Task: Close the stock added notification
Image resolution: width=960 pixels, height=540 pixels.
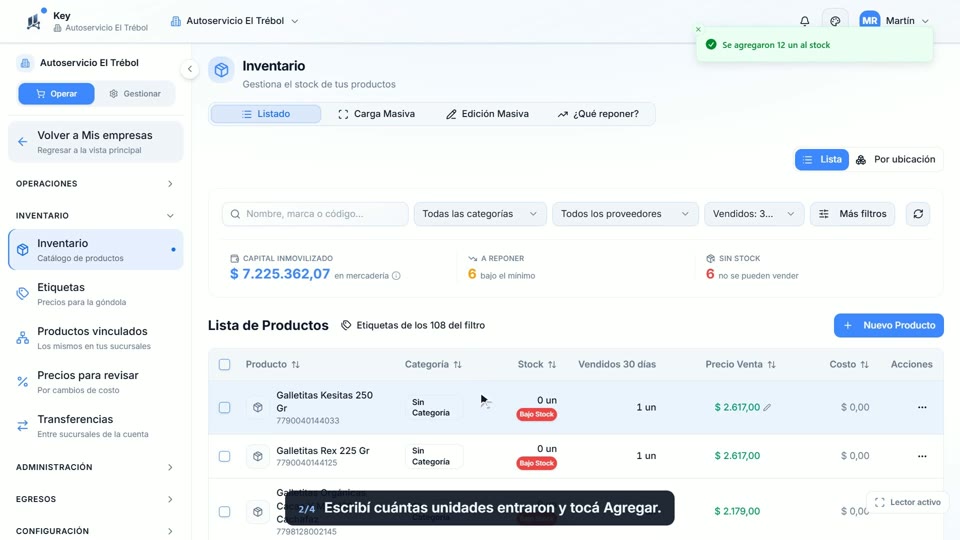Action: click(x=698, y=29)
